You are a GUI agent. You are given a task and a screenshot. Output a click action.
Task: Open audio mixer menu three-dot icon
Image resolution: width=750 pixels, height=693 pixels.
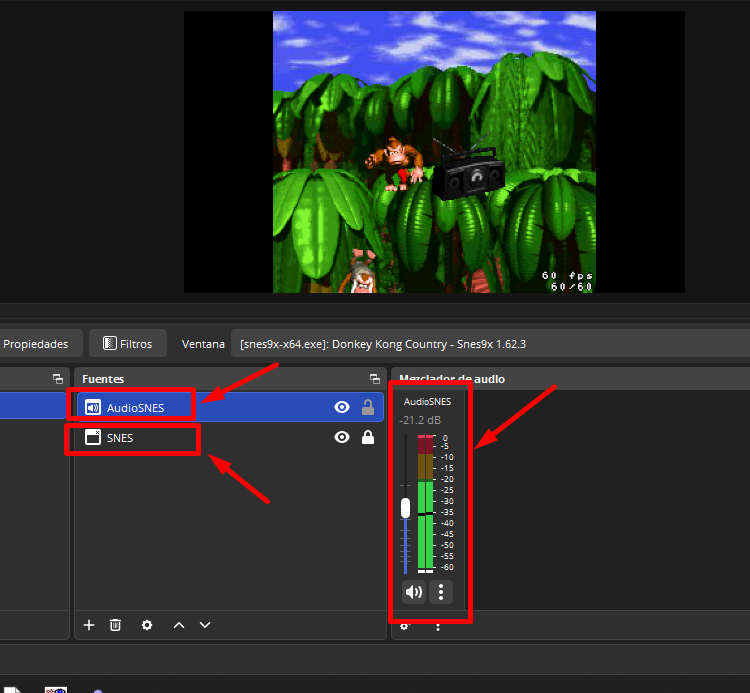pyautogui.click(x=438, y=627)
